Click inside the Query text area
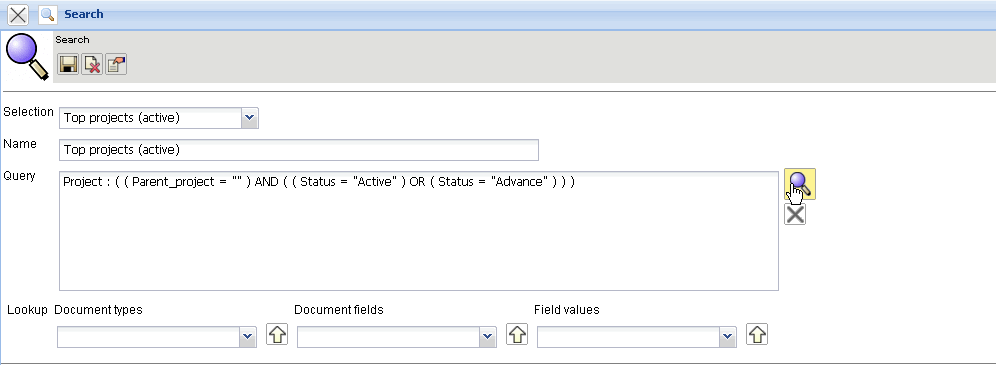This screenshot has height=365, width=996. [419, 230]
